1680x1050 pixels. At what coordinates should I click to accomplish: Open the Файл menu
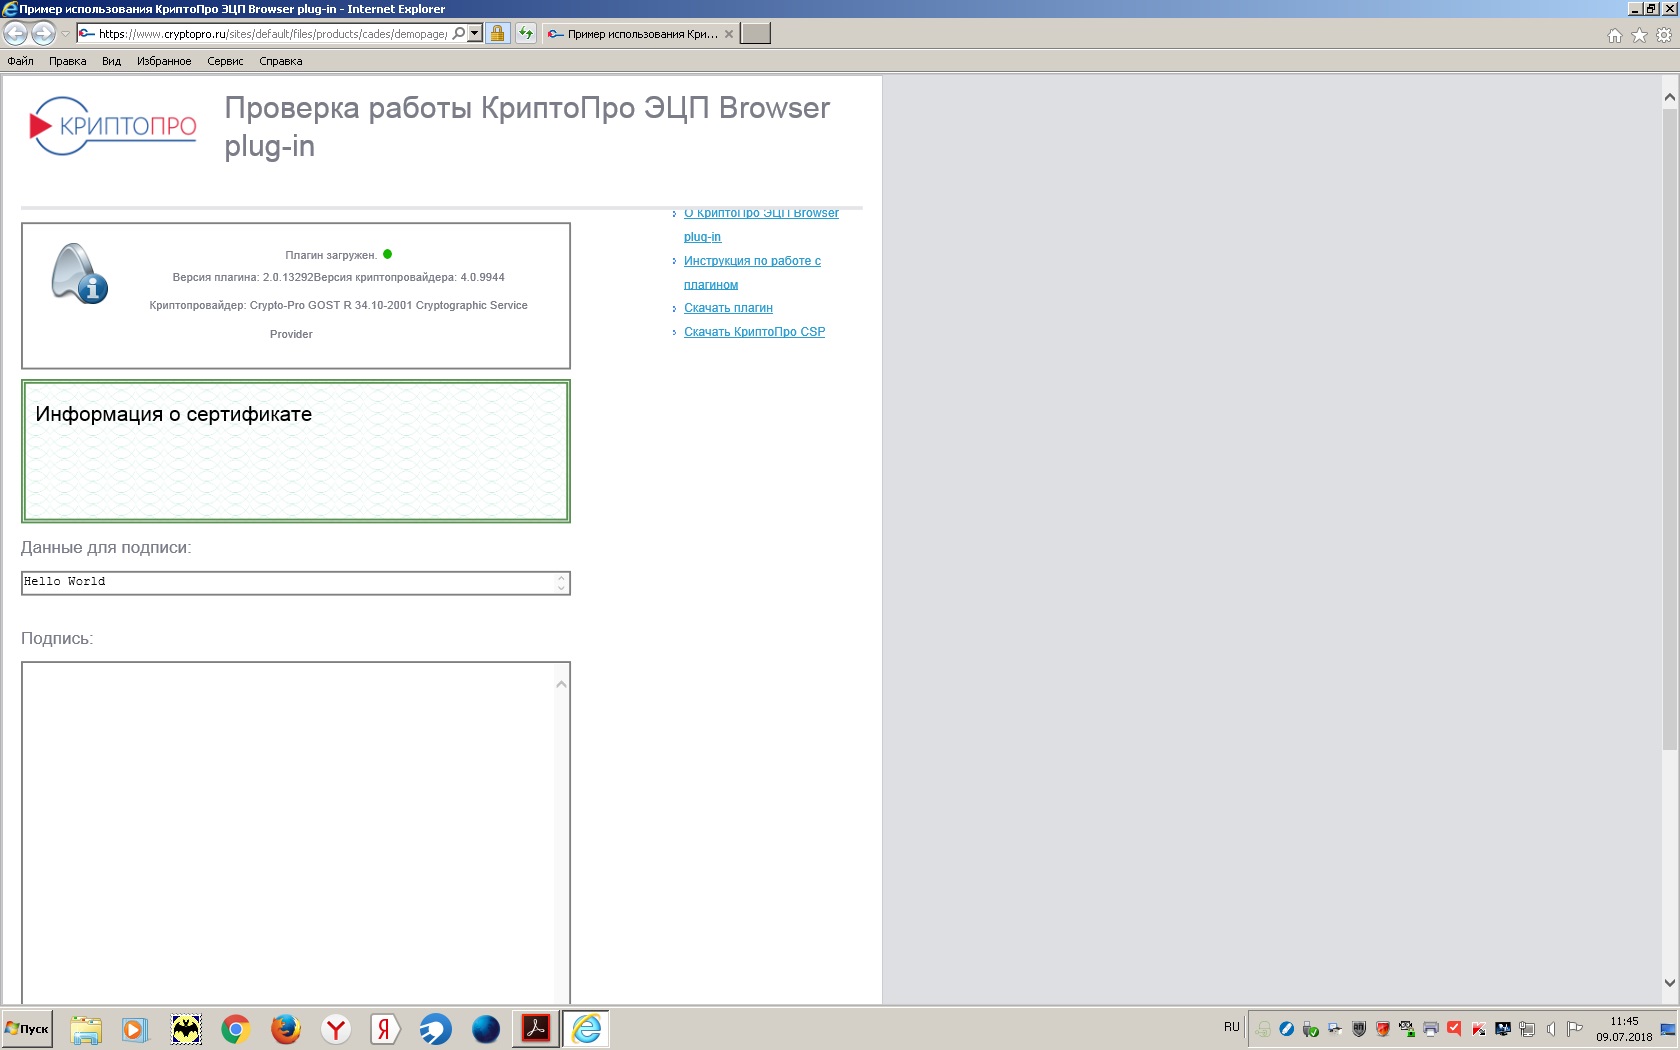pos(20,61)
